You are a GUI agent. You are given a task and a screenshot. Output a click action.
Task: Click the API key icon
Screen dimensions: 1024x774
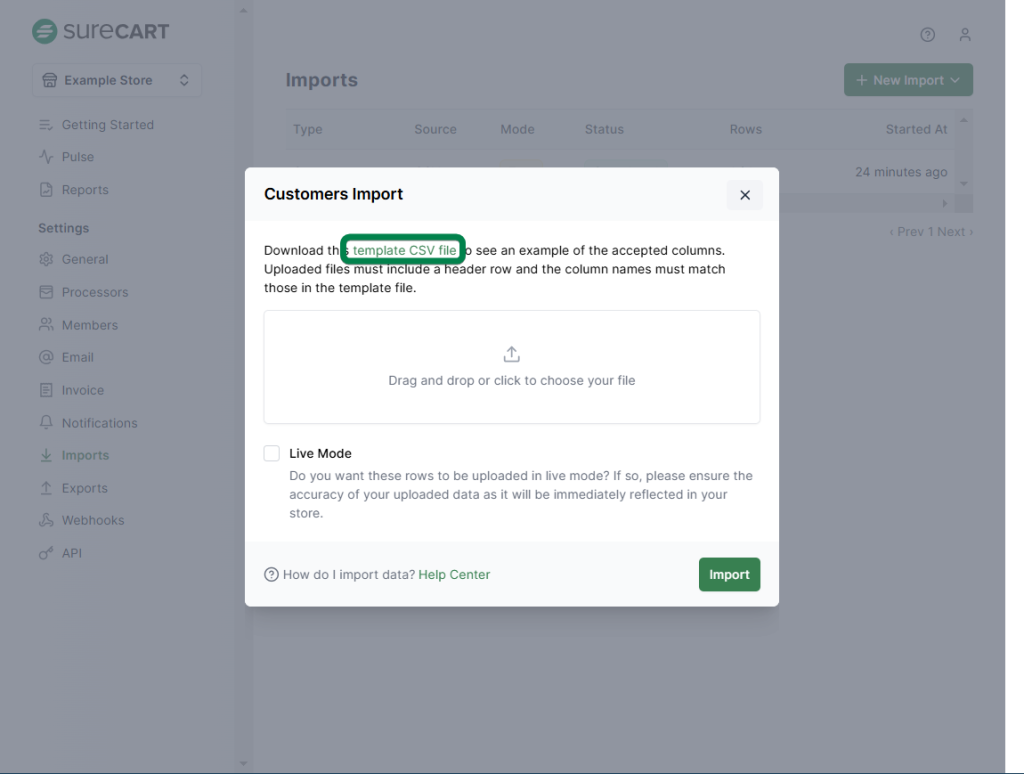coord(46,553)
